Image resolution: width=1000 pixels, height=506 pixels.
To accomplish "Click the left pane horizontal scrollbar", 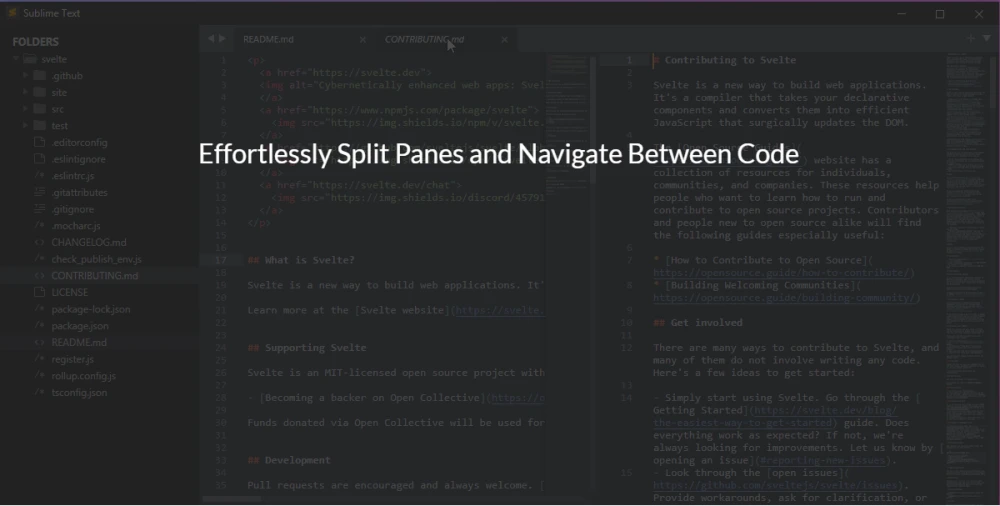I will 232,499.
